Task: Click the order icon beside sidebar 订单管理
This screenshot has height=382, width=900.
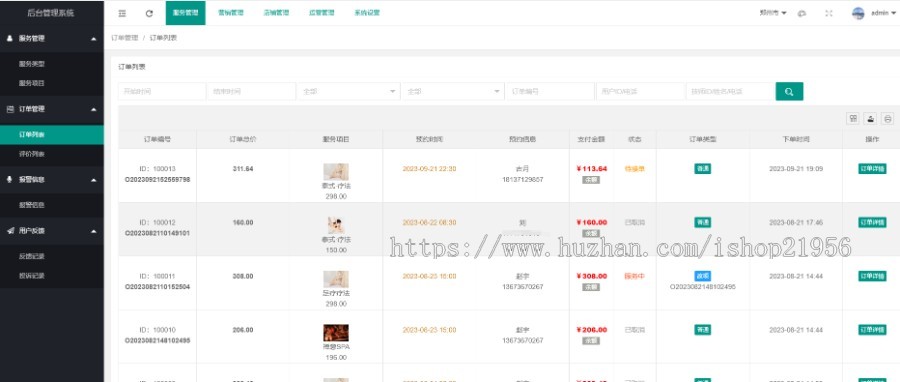Action: [x=10, y=109]
